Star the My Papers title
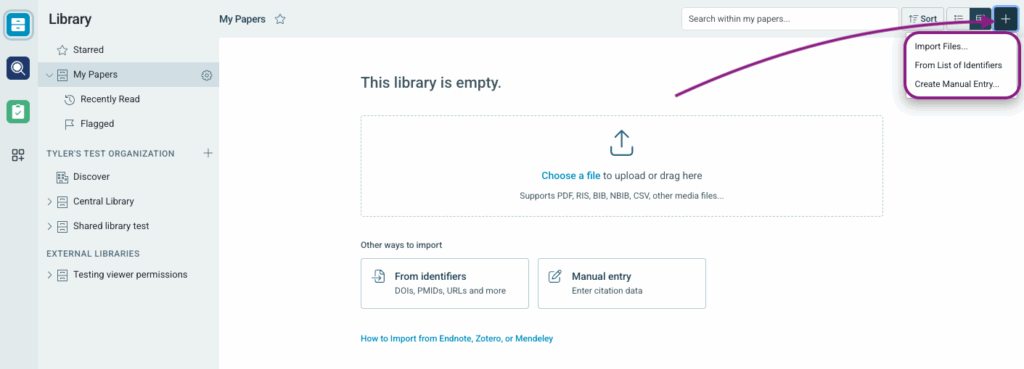 coord(280,19)
